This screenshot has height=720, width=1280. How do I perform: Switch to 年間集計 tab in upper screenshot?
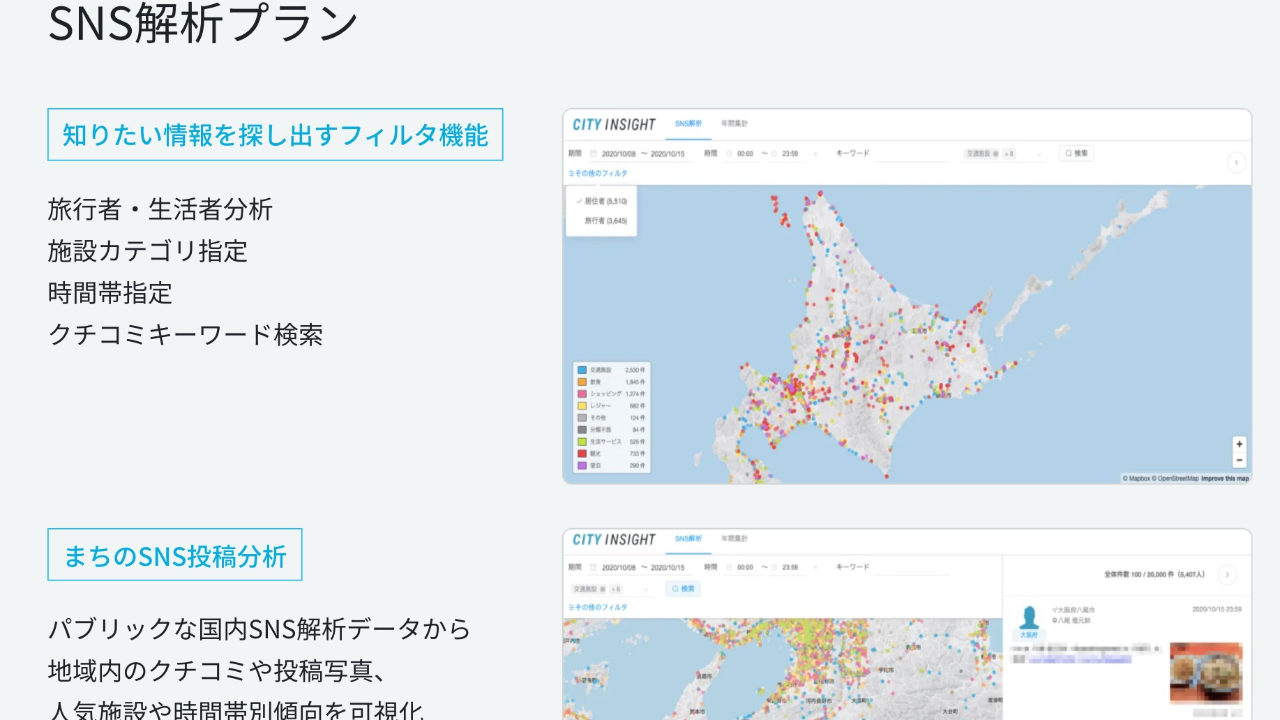click(x=734, y=124)
